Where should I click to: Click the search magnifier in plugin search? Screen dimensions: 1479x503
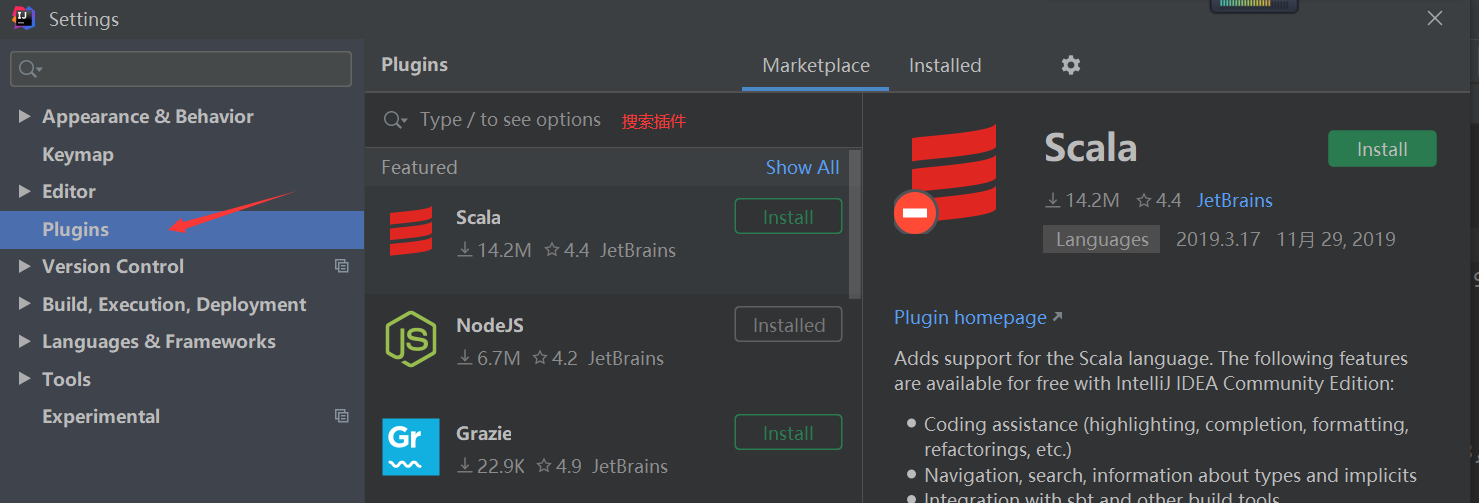click(x=395, y=120)
